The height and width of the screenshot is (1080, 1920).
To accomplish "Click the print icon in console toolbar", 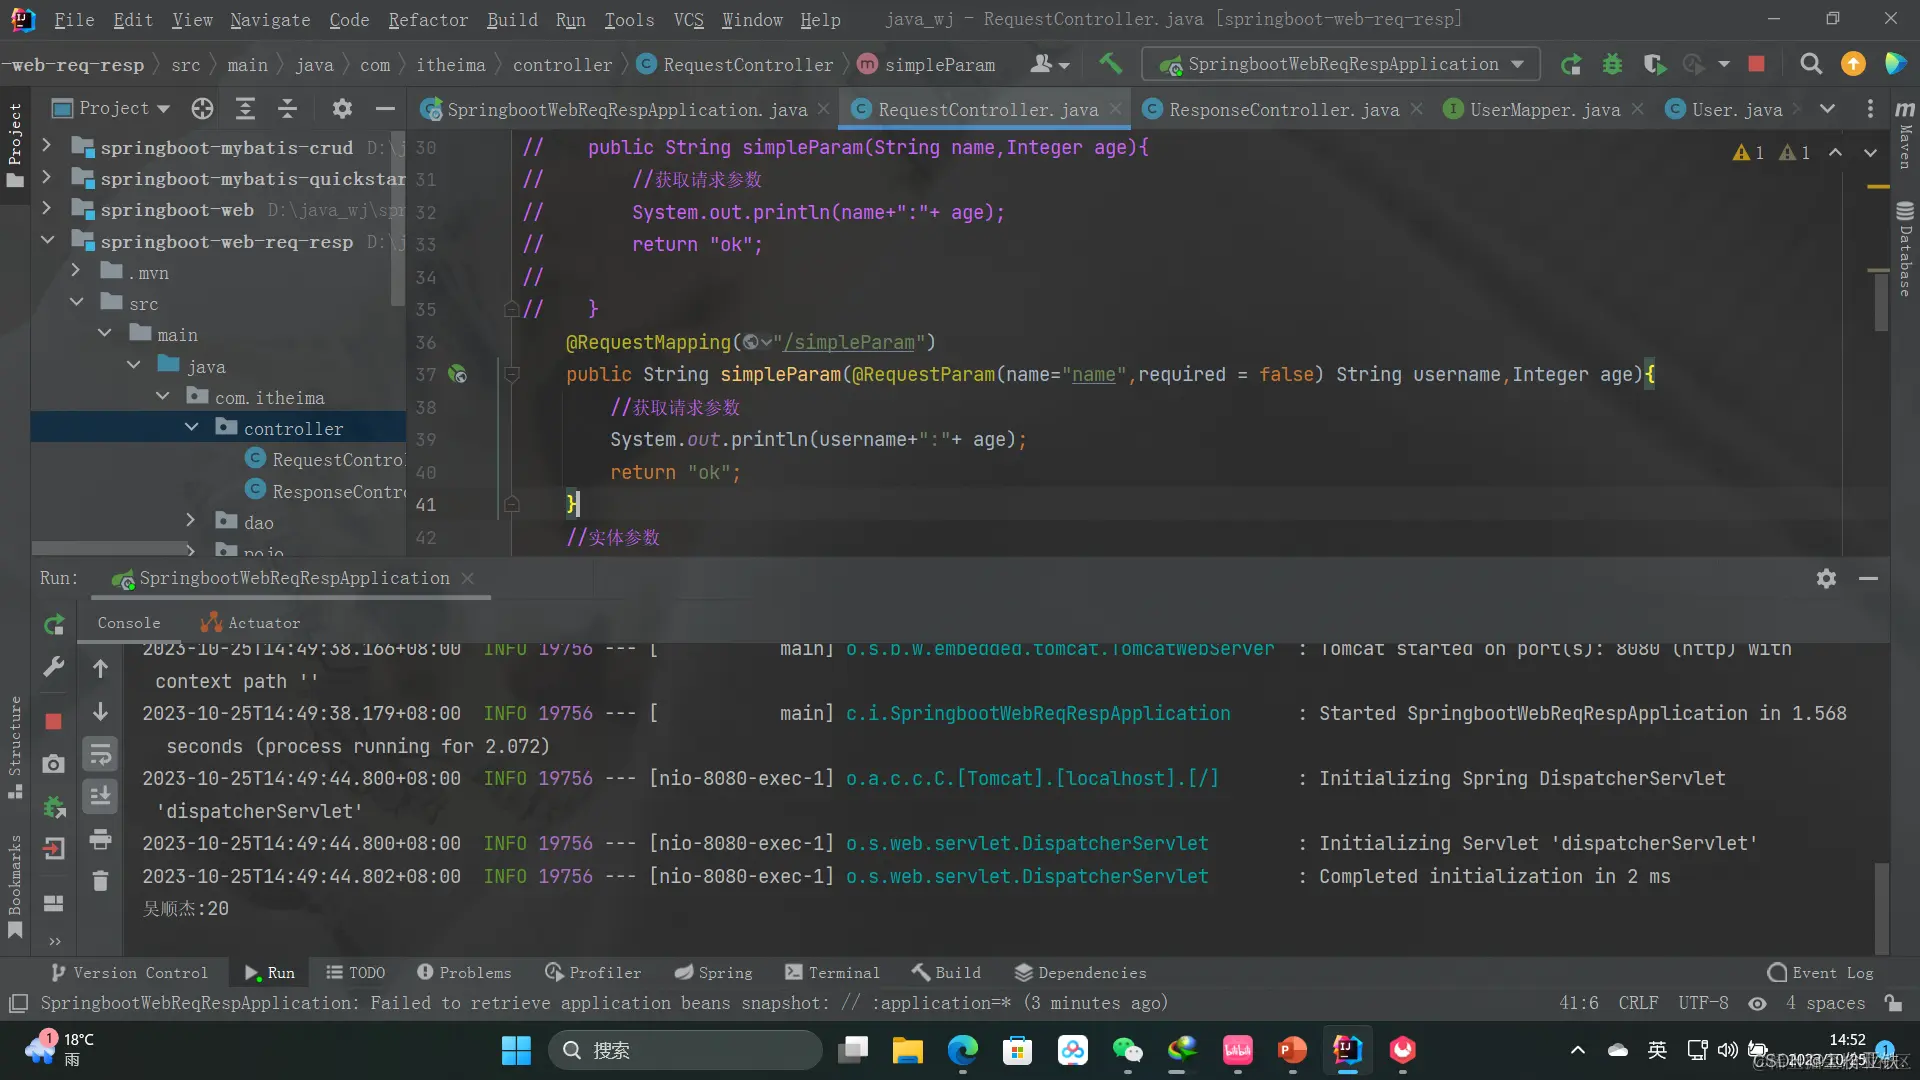I will 100,839.
